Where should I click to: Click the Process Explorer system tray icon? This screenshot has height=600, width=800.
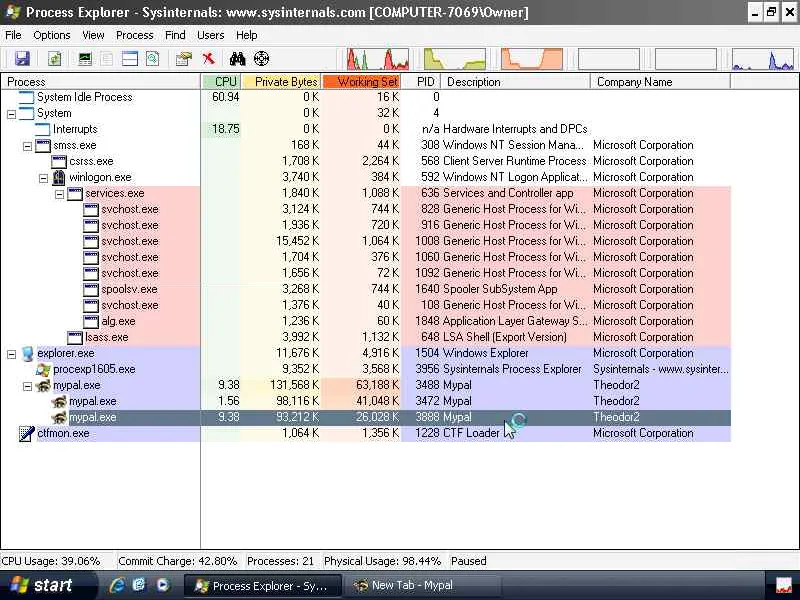tap(783, 585)
